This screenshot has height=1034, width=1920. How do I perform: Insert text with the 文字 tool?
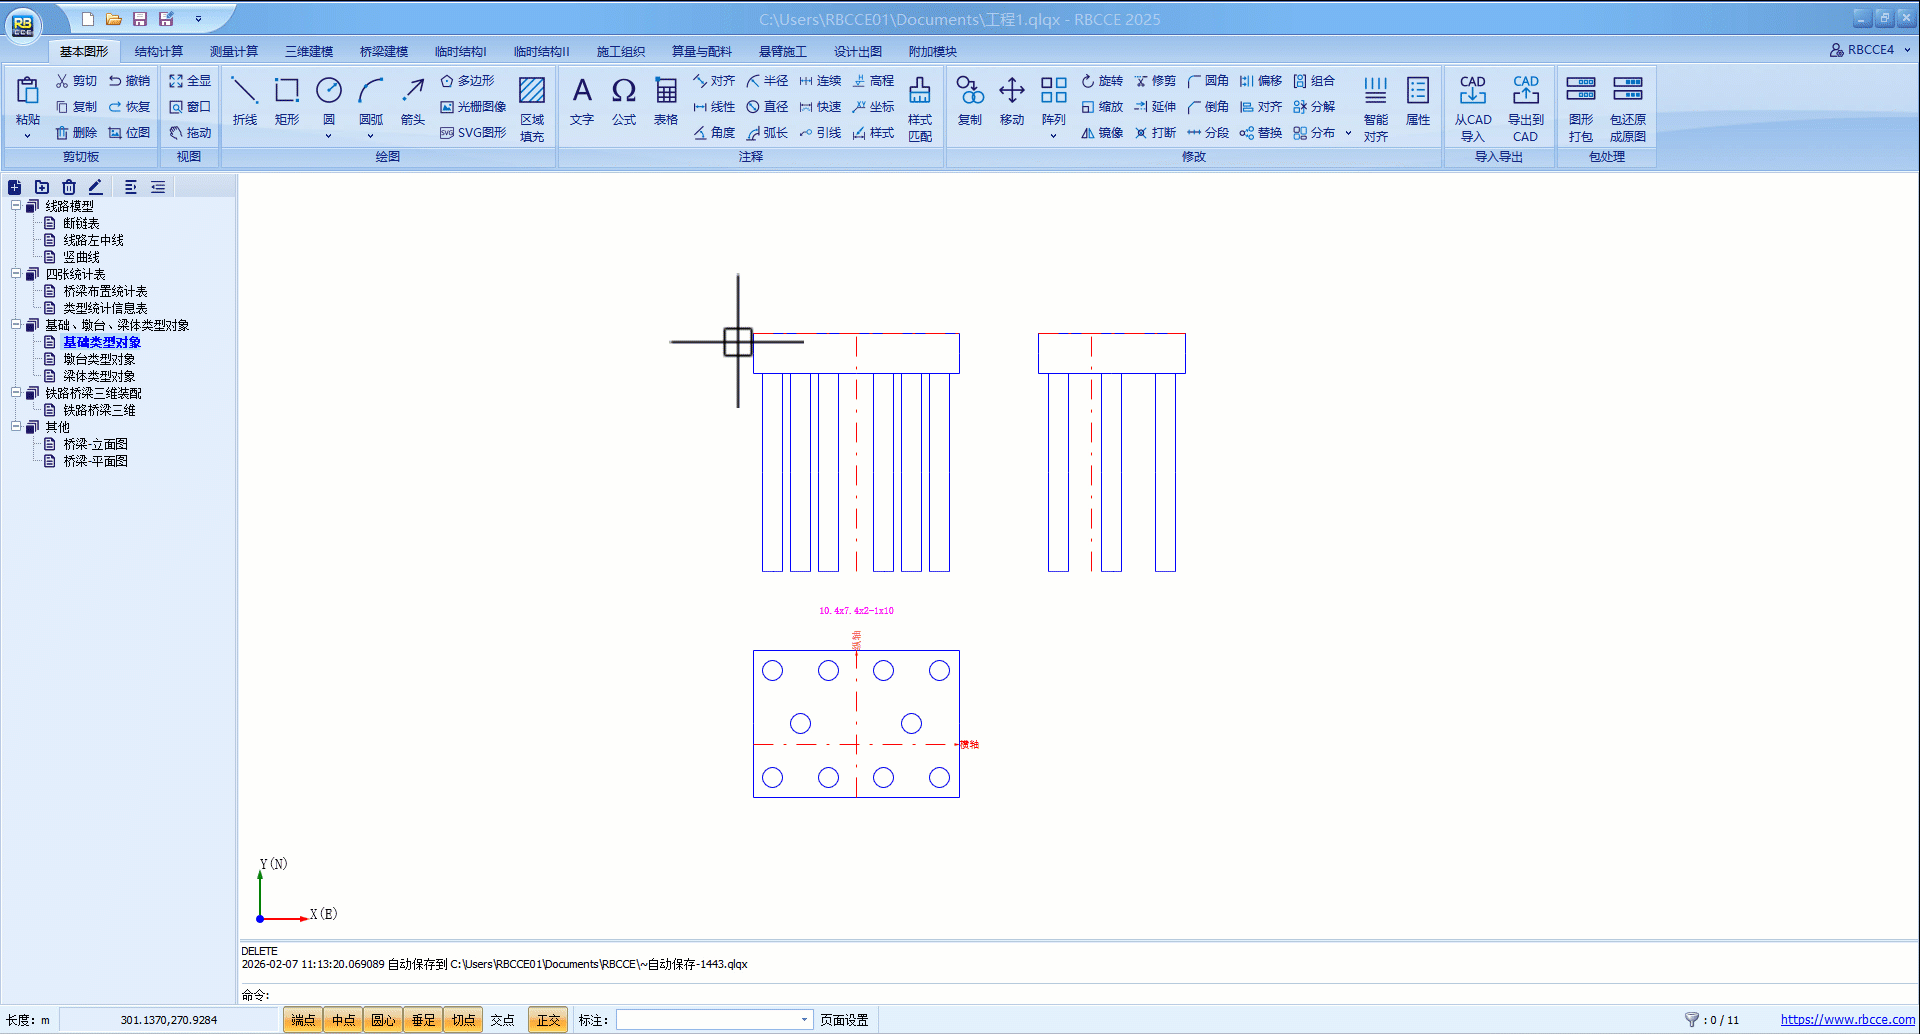tap(582, 101)
